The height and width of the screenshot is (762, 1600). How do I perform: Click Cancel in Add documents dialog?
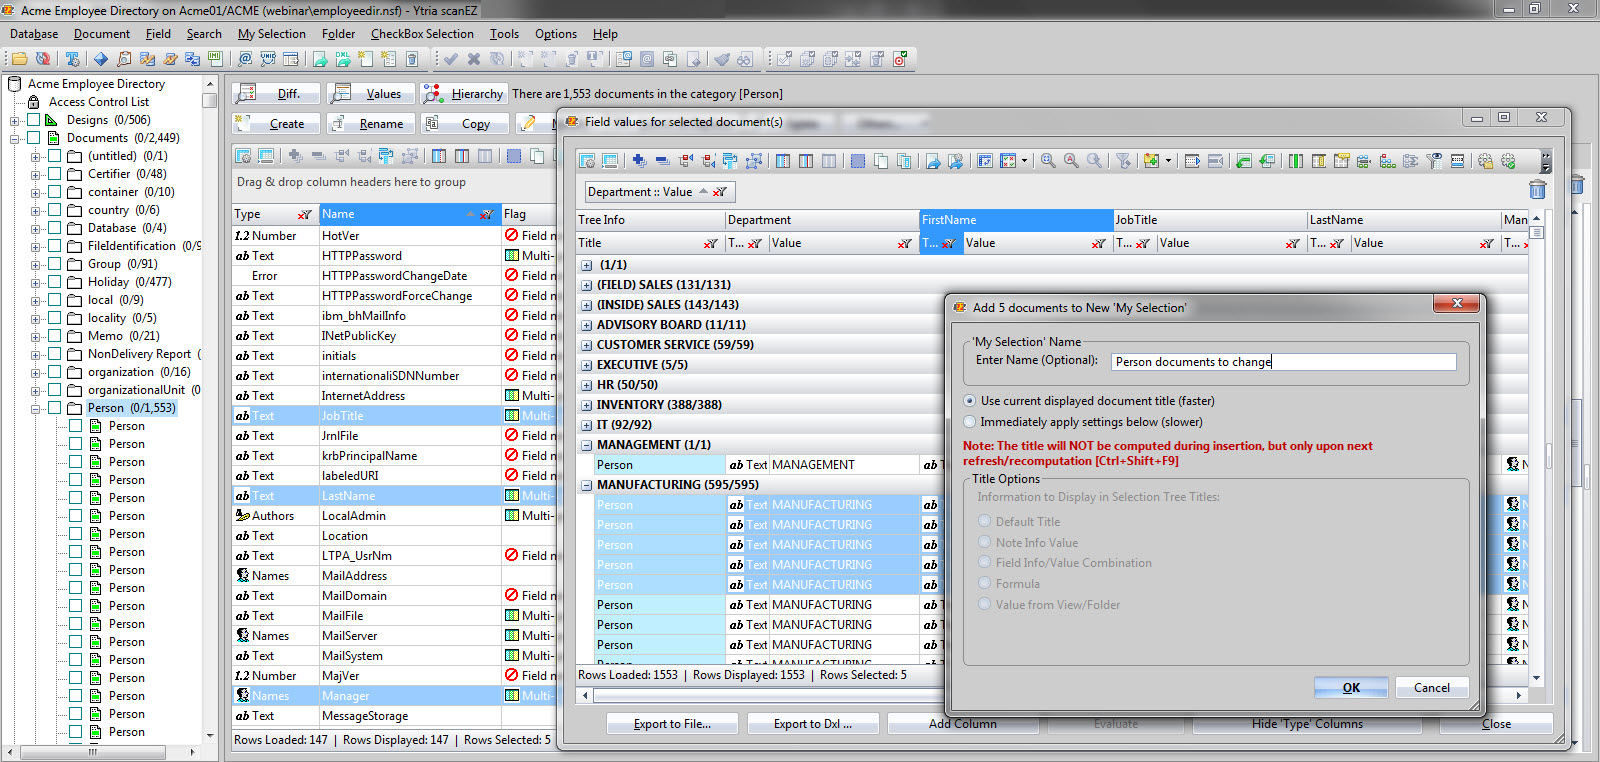coord(1432,688)
